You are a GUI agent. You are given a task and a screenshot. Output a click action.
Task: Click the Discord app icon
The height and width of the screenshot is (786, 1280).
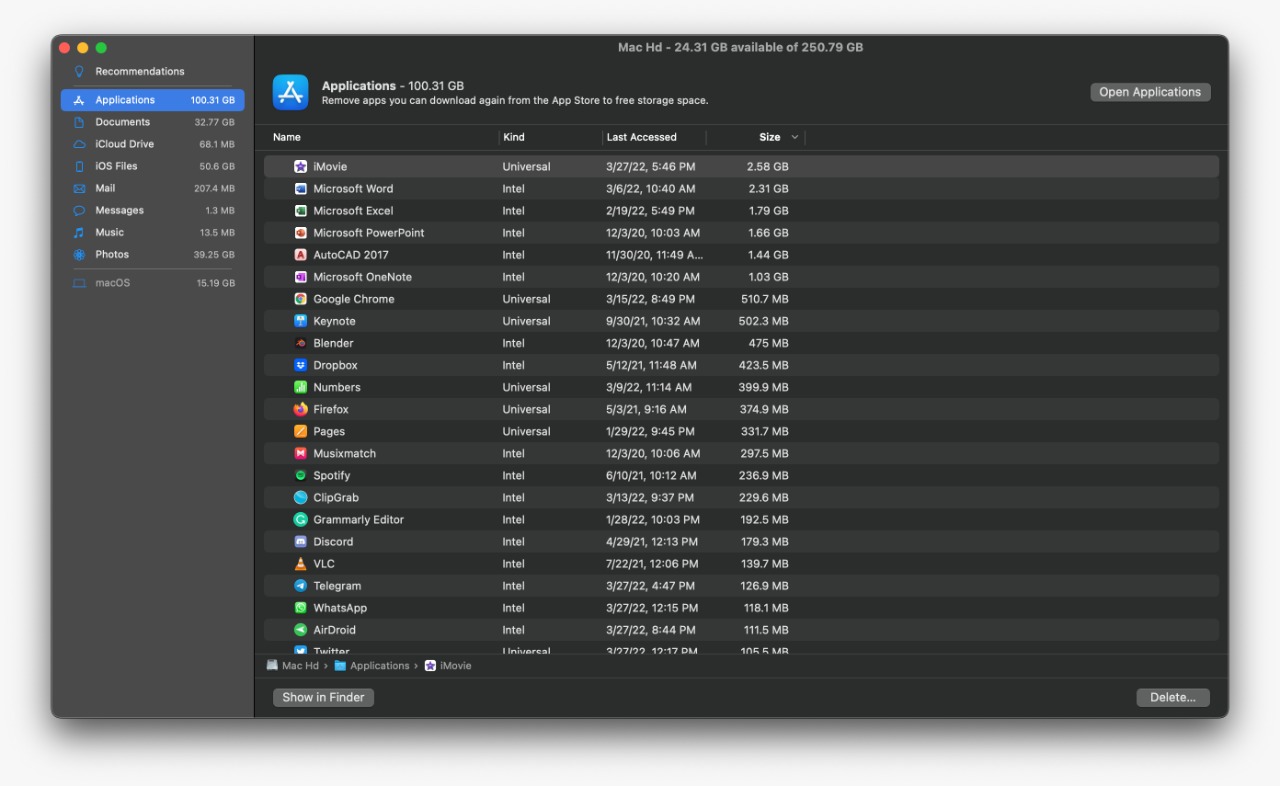300,542
